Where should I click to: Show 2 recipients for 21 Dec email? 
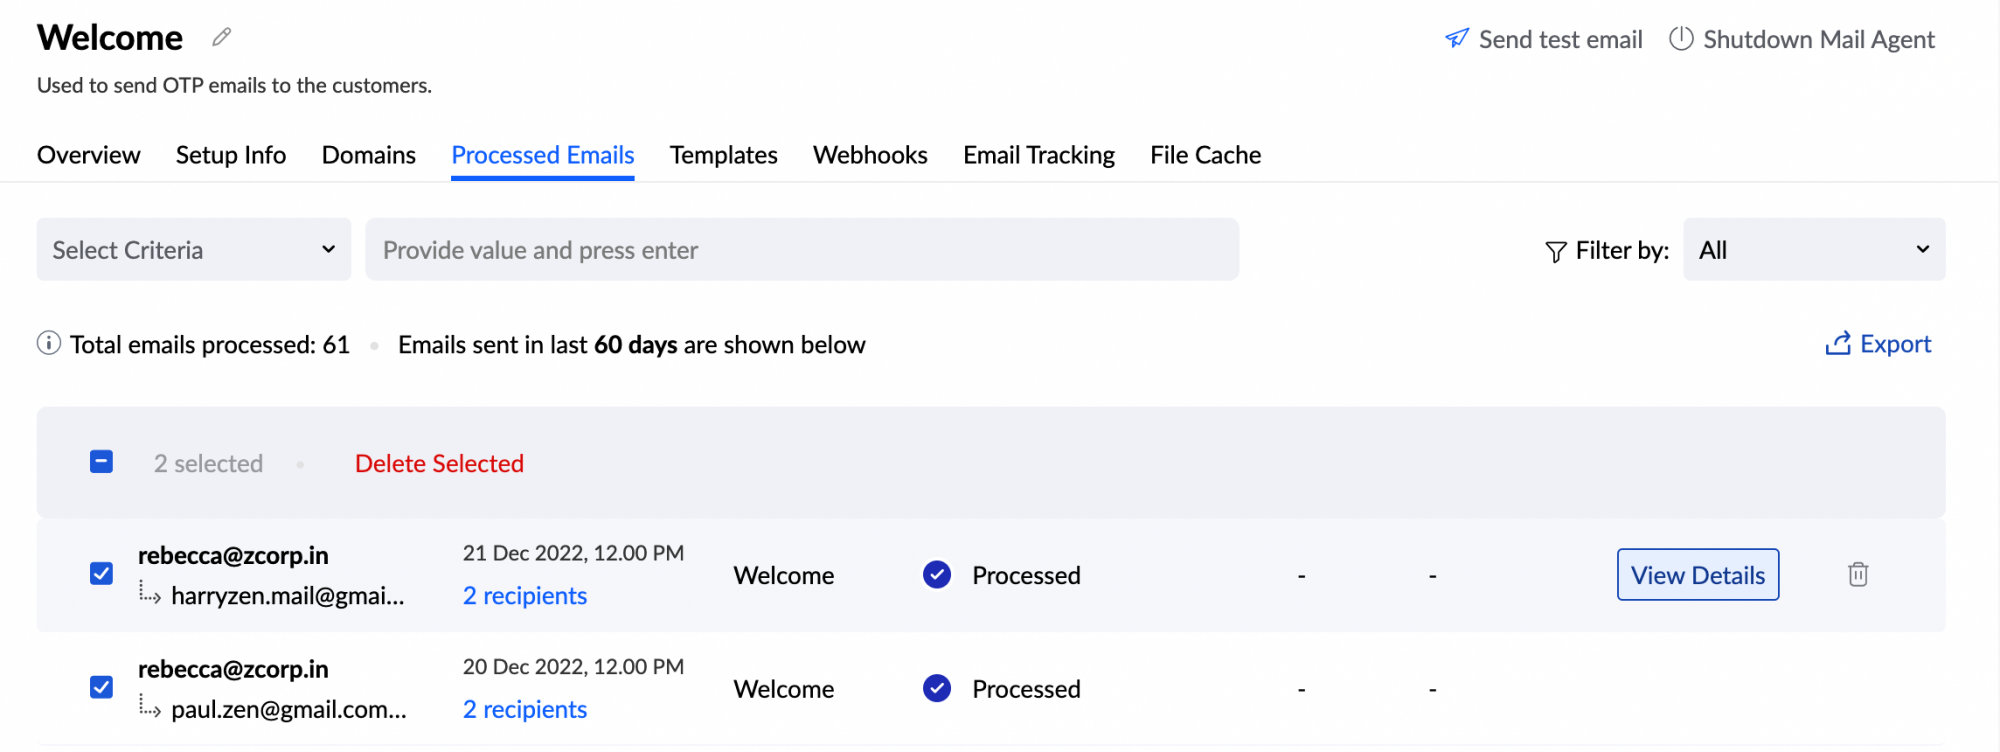point(524,596)
